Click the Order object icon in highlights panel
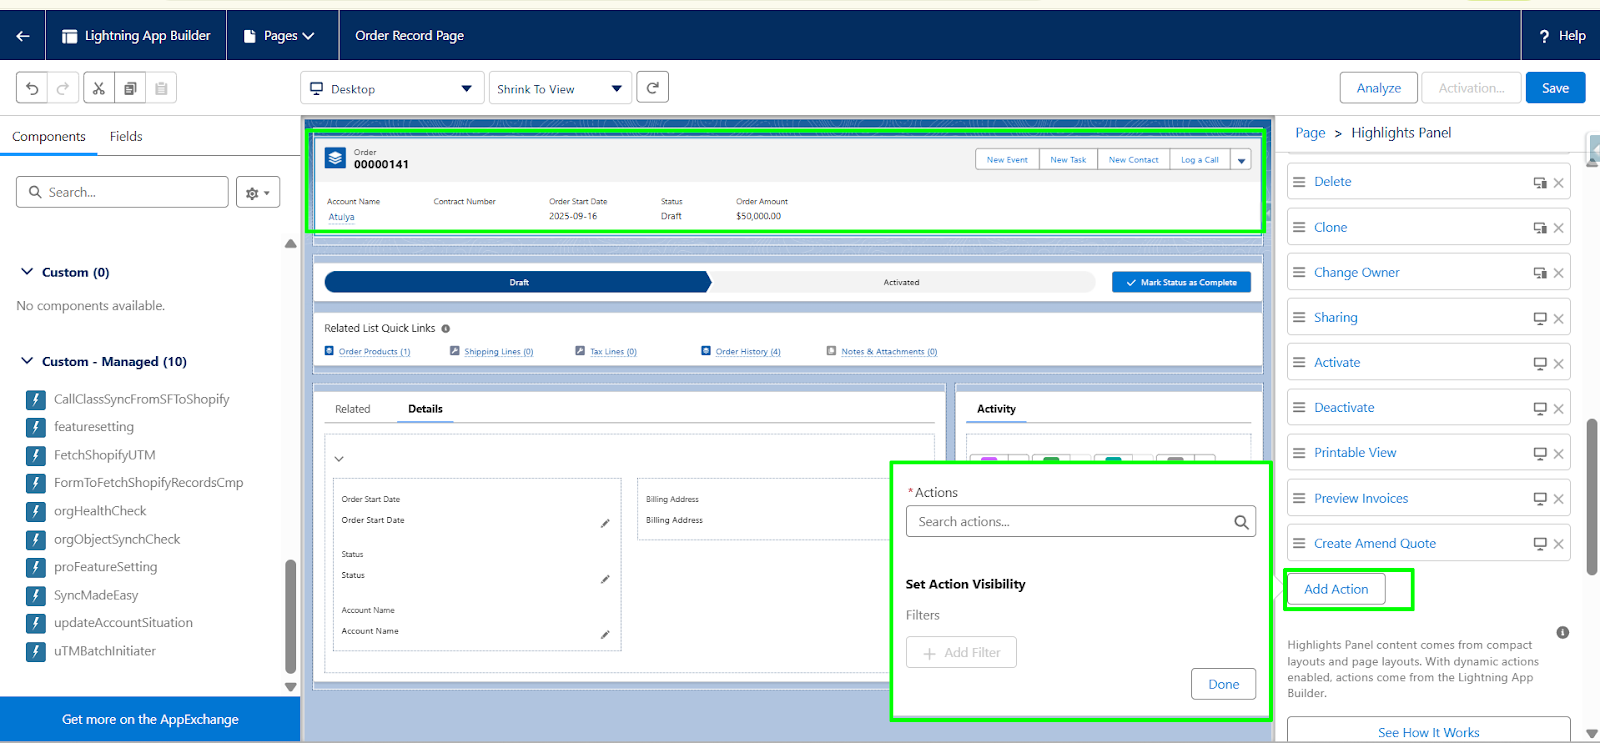 coord(336,158)
